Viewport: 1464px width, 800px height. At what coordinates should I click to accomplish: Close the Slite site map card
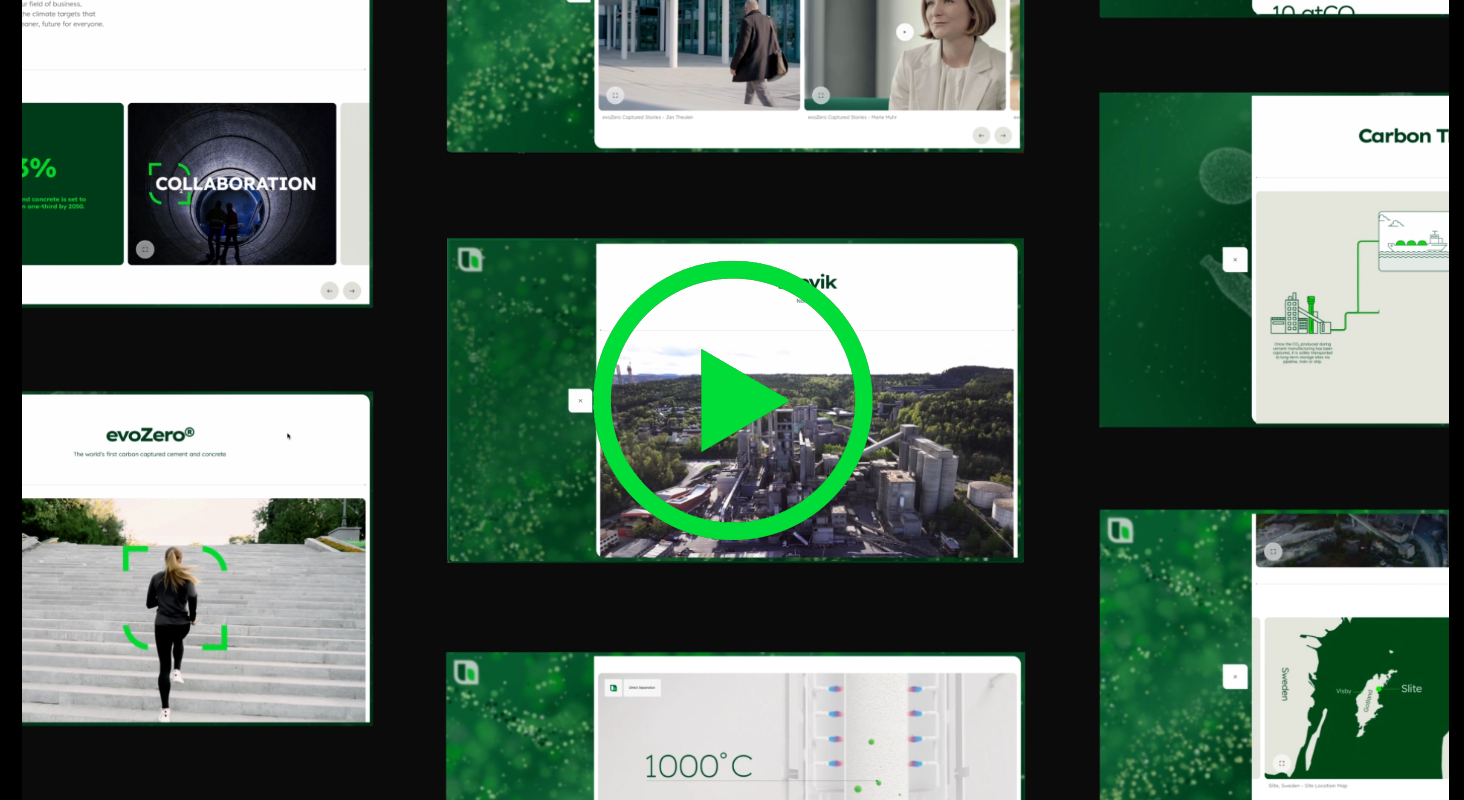tap(1234, 675)
